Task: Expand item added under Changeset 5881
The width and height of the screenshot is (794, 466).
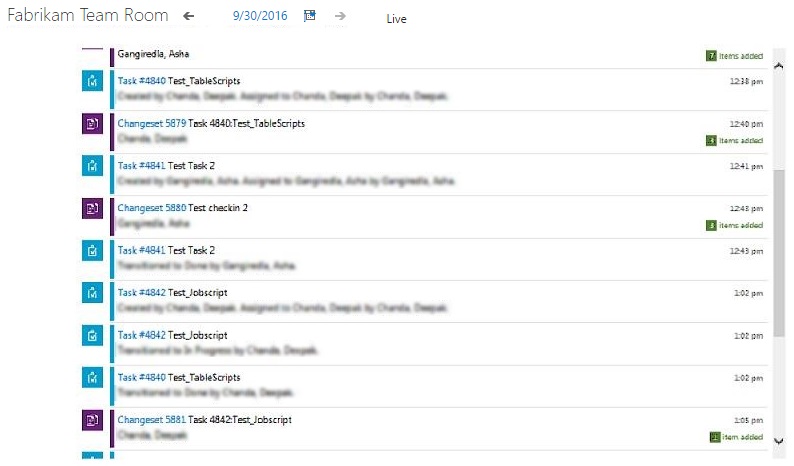Action: tap(735, 437)
